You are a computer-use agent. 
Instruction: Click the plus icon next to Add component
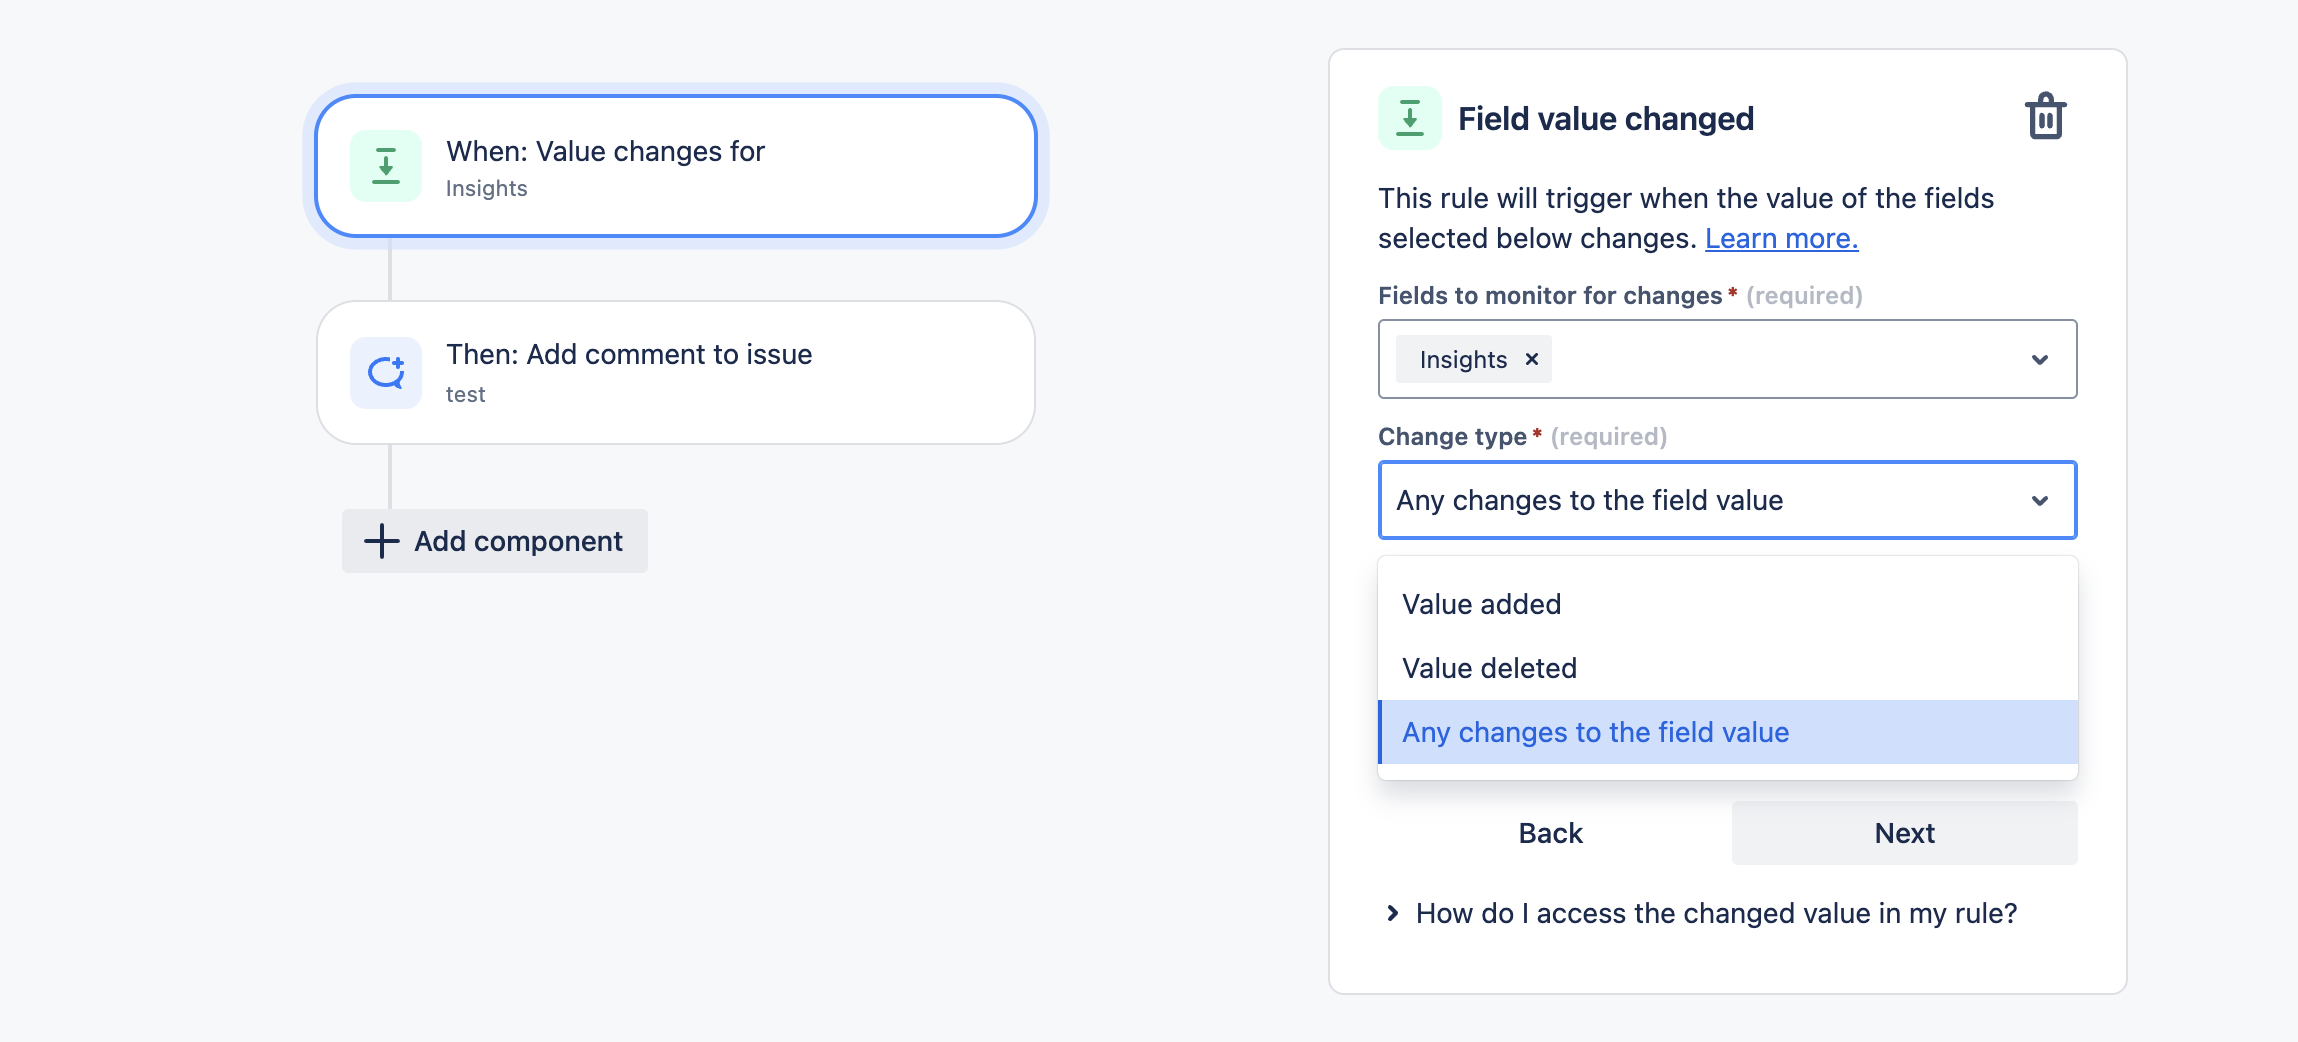point(381,540)
